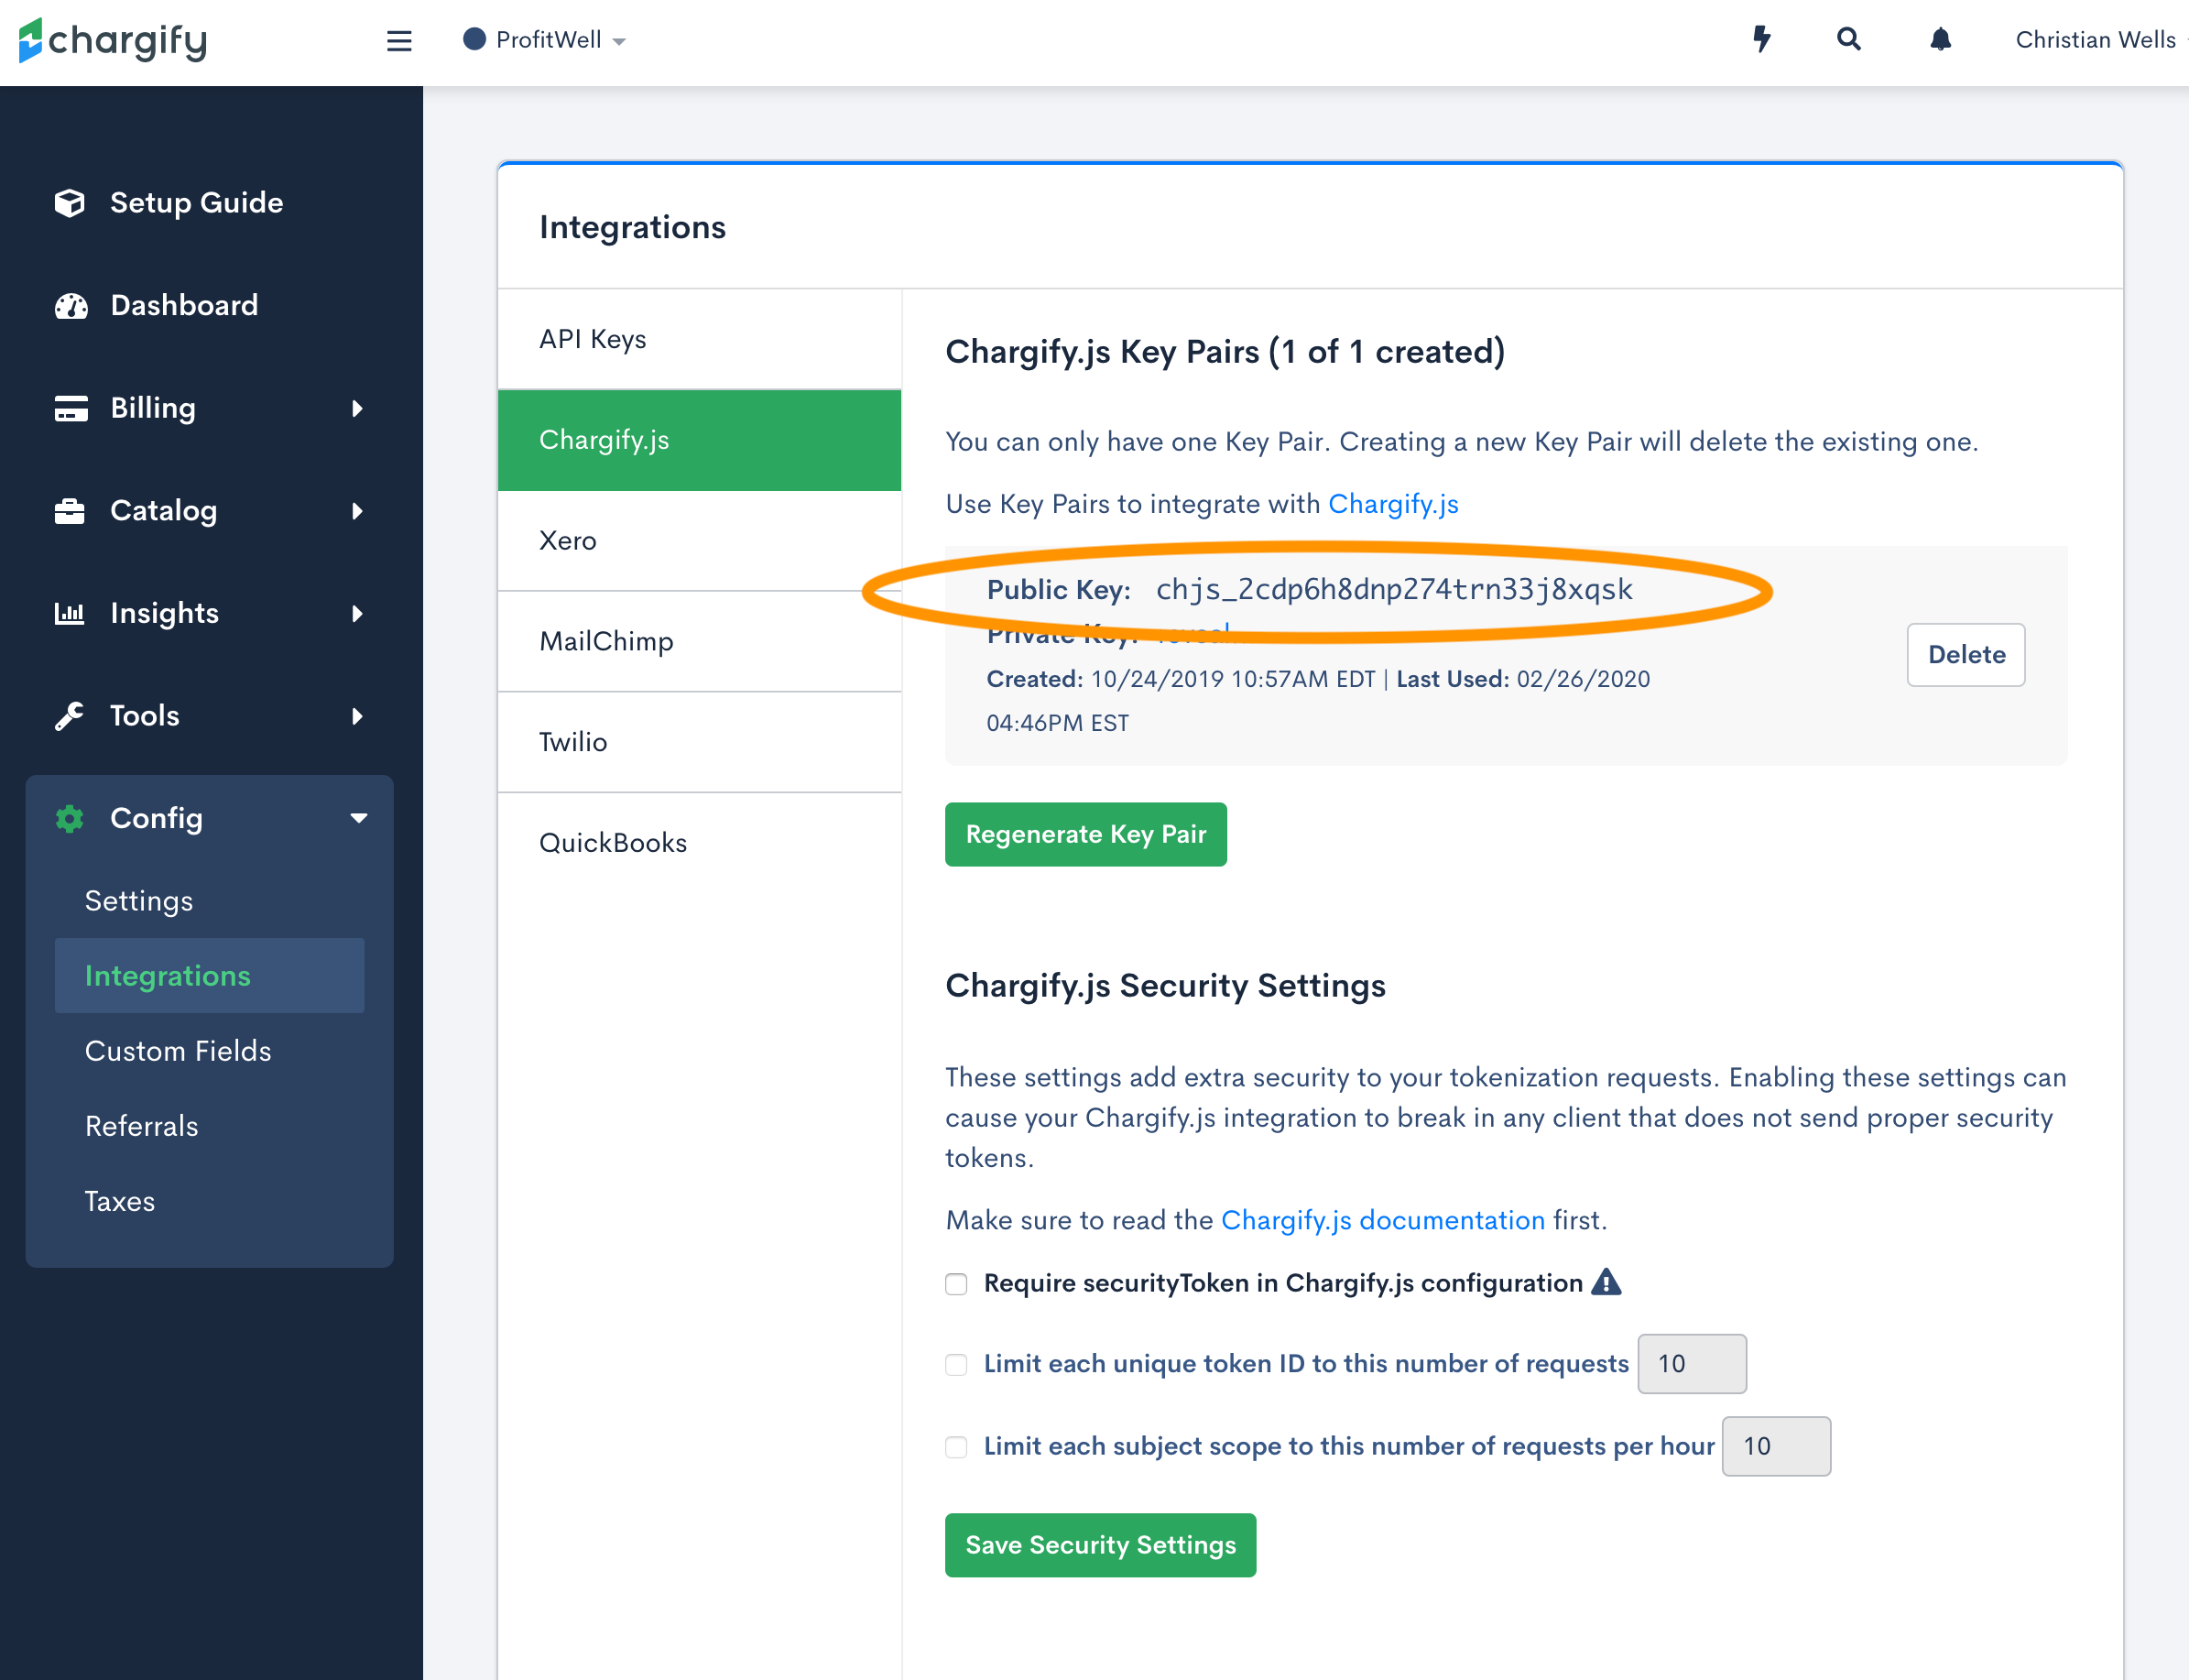This screenshot has height=1680, width=2189.
Task: Click the Delete key pair button
Action: coord(1966,655)
